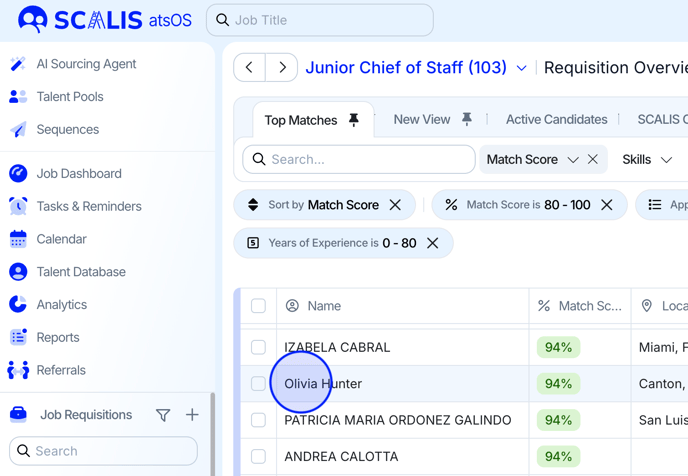Filter job requisitions with funnel icon
The width and height of the screenshot is (688, 476).
pos(163,415)
